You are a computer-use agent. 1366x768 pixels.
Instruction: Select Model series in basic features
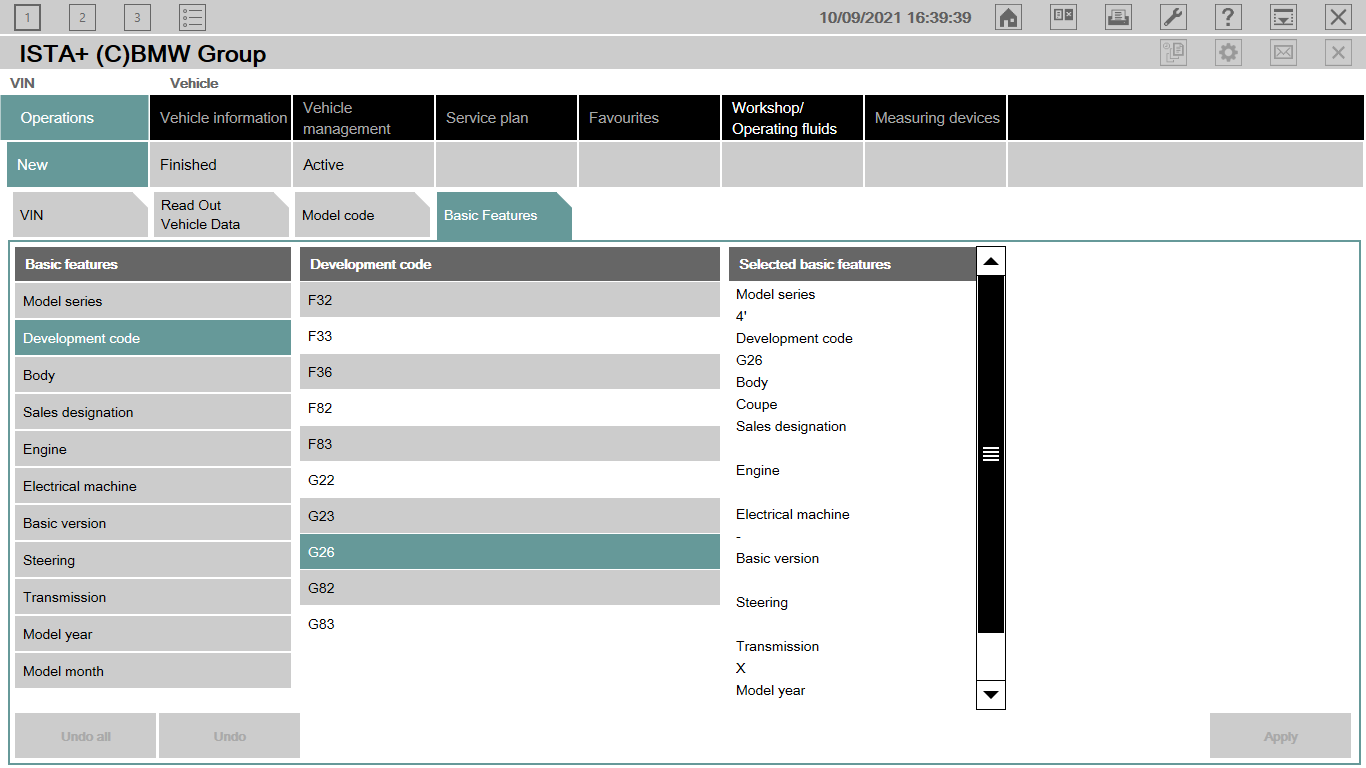point(153,301)
